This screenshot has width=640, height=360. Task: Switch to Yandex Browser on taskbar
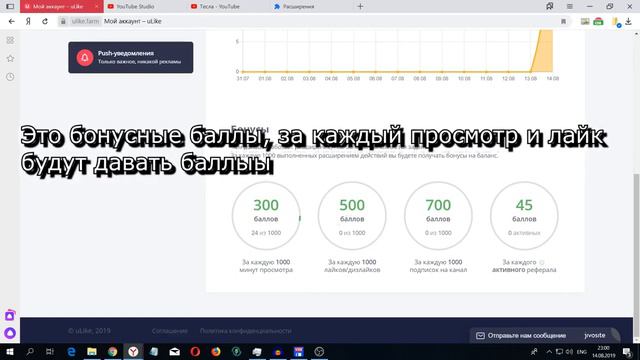pos(133,351)
